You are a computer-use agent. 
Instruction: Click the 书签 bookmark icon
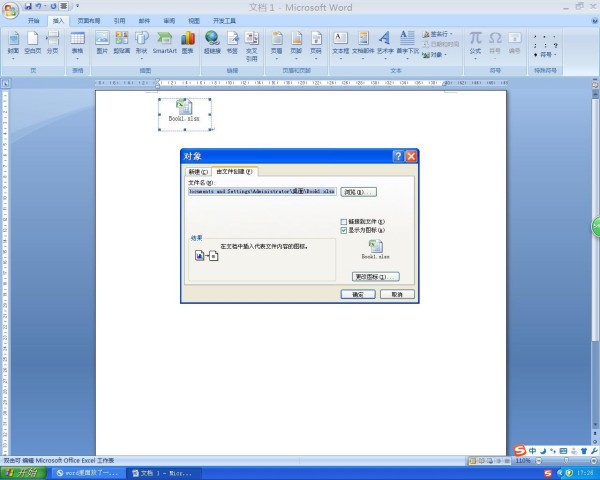coord(232,42)
